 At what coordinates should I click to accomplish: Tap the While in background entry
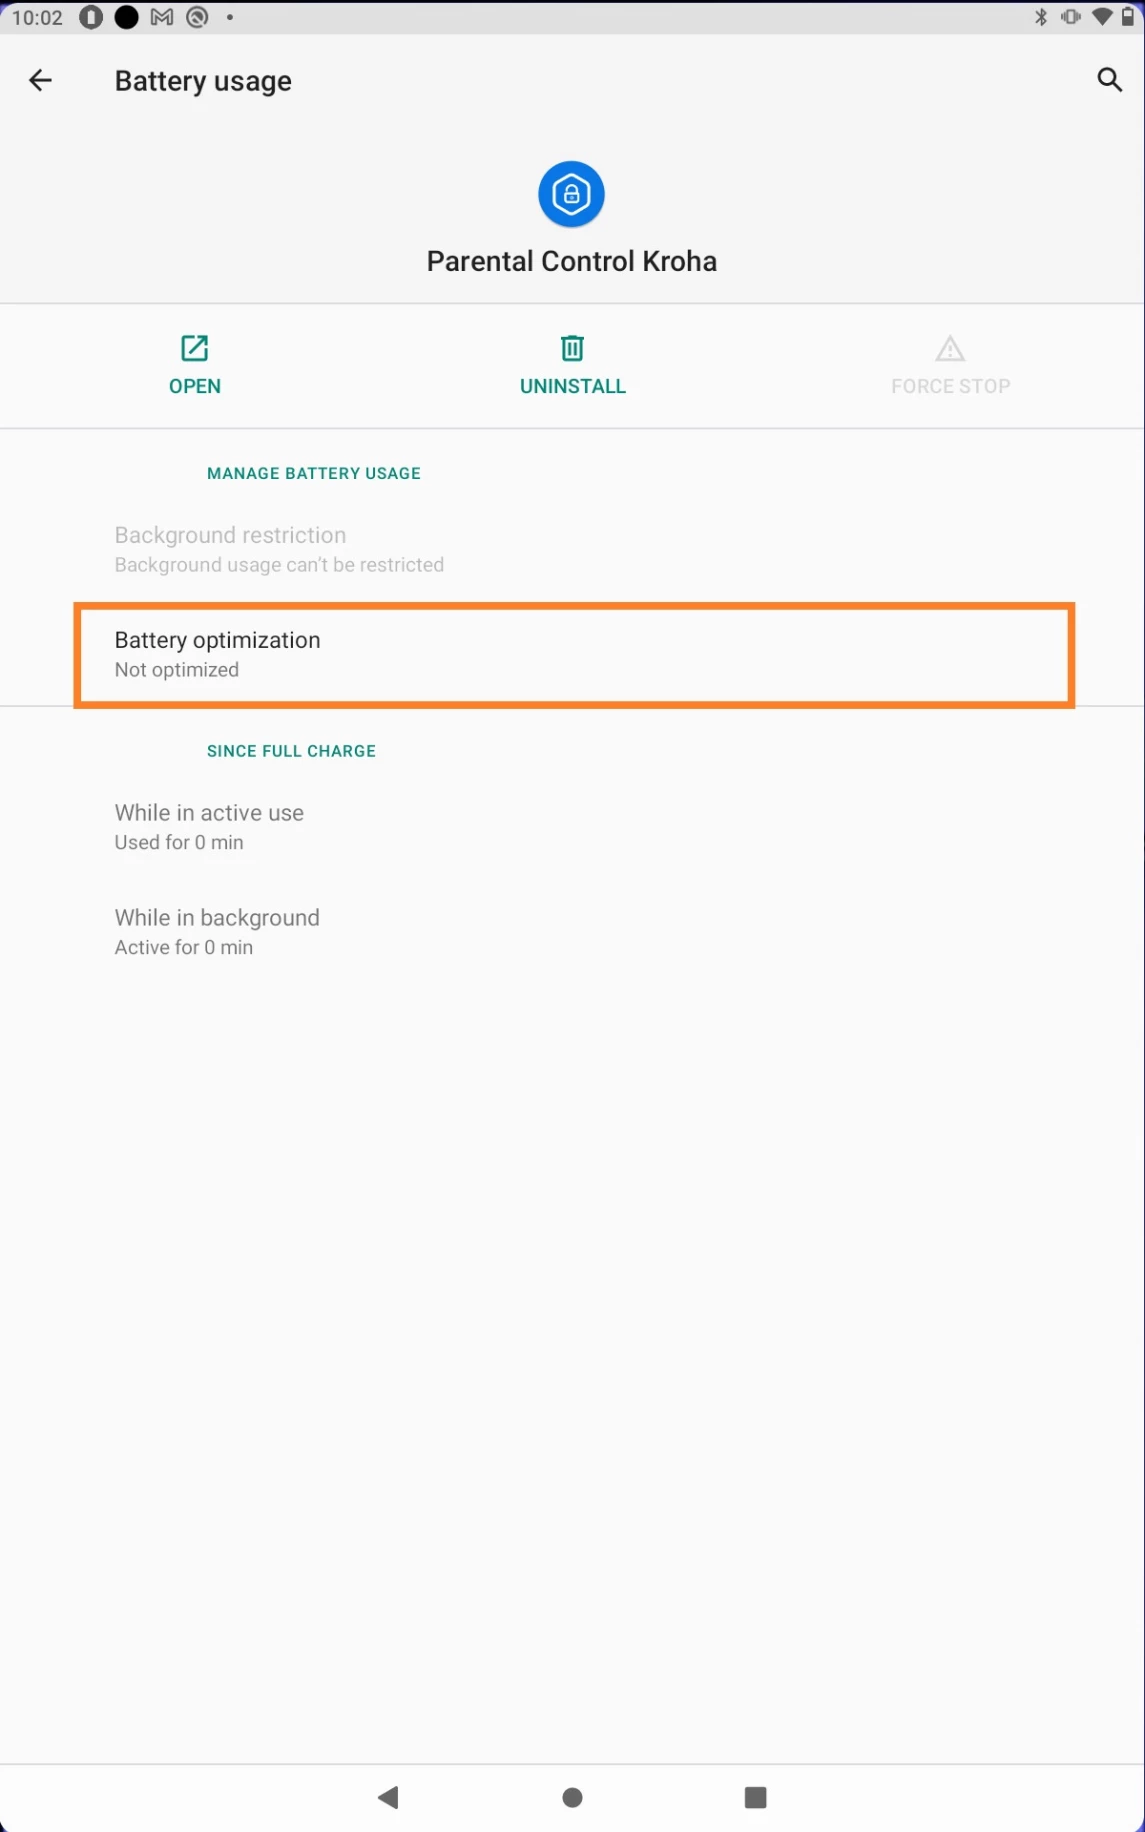(217, 932)
